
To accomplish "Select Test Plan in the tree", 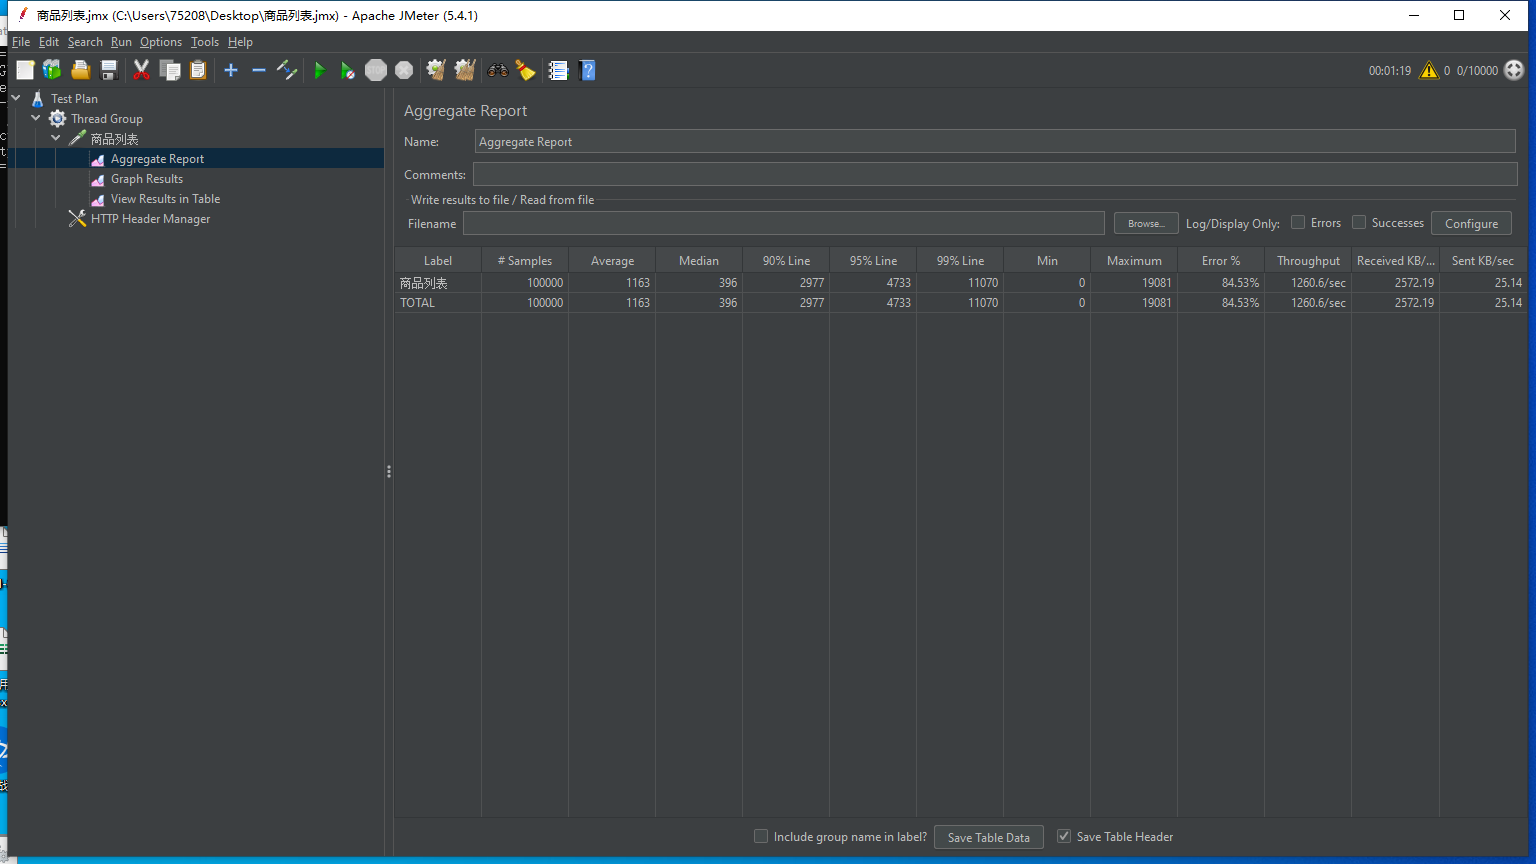I will (x=74, y=99).
